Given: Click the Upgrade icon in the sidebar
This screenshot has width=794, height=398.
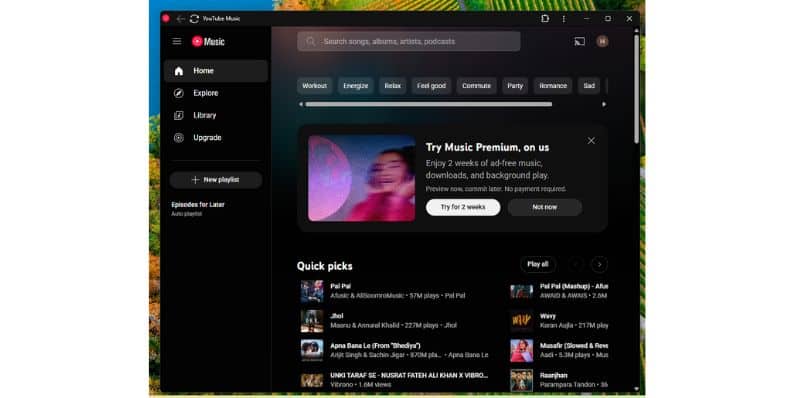Looking at the screenshot, I should tap(179, 138).
